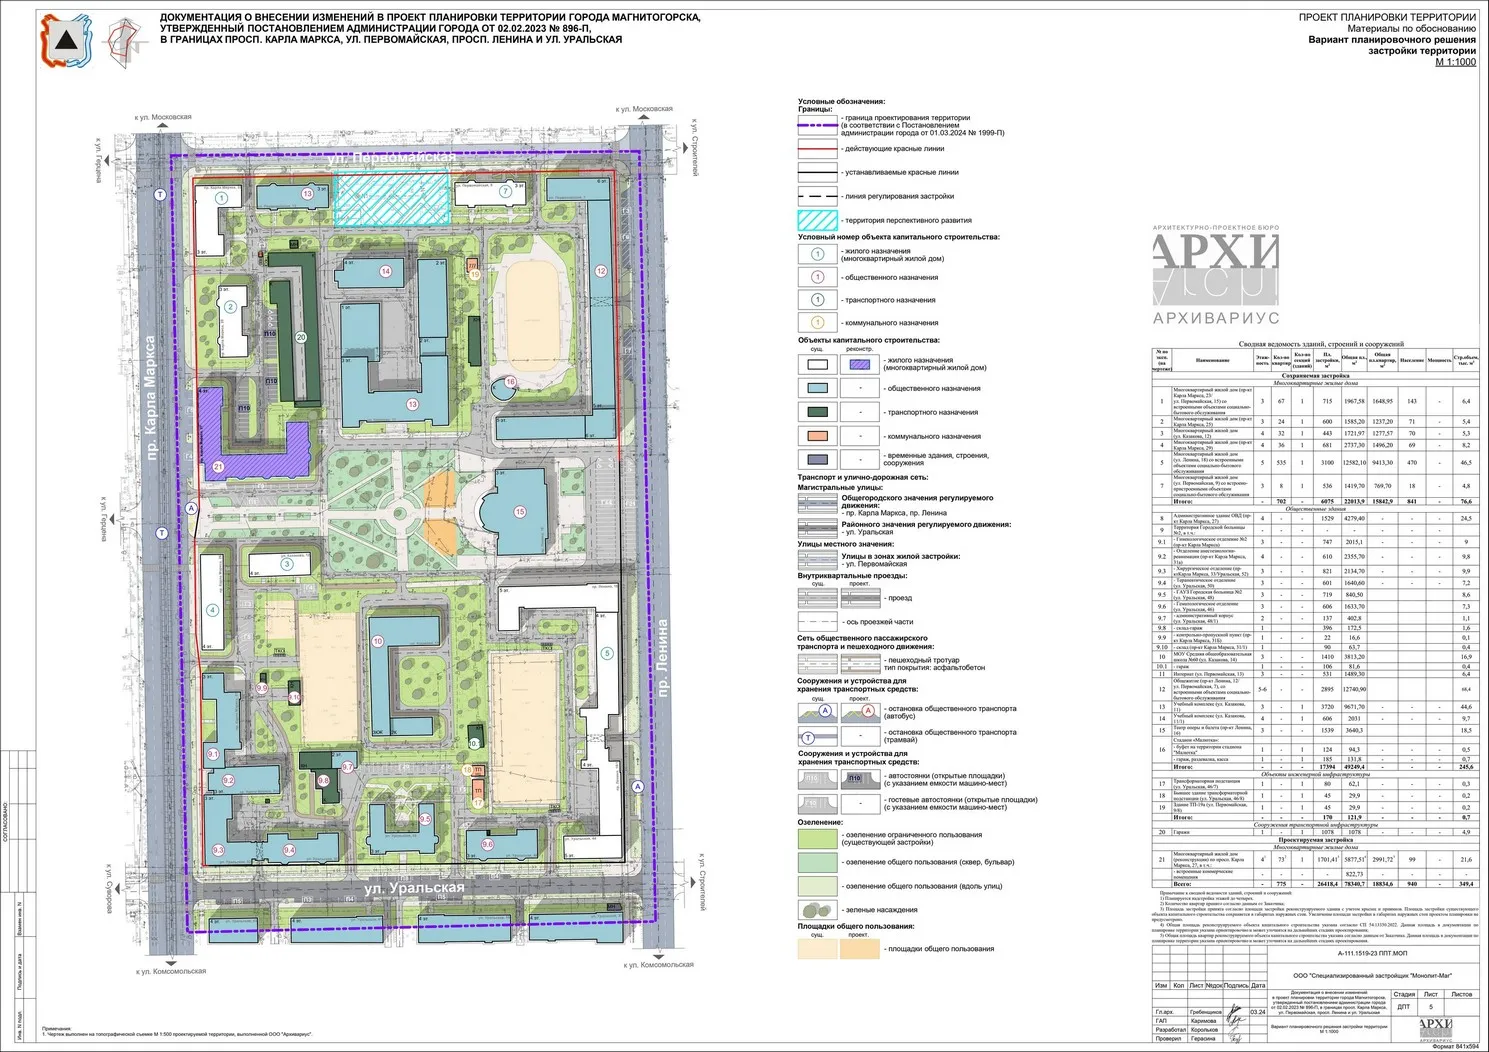Pick the cyan hatched legend swatch
This screenshot has width=1489, height=1052.
click(x=817, y=220)
